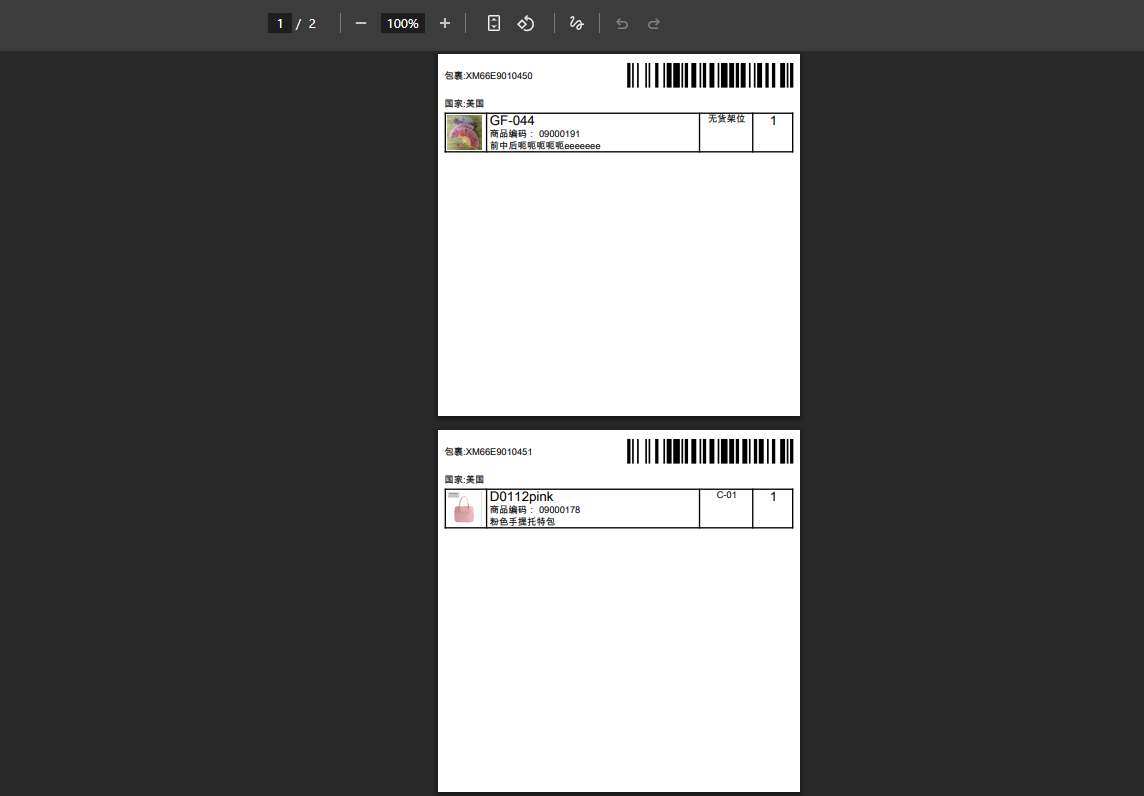Image resolution: width=1144 pixels, height=796 pixels.
Task: Redo the annotation
Action: (x=654, y=23)
